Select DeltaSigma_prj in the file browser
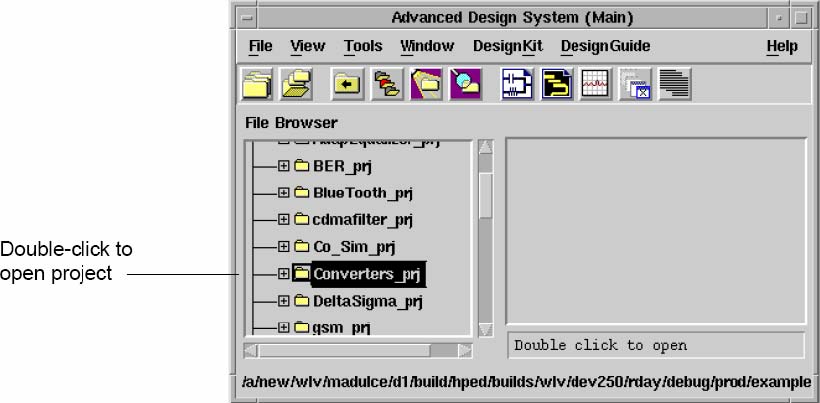The width and height of the screenshot is (820, 403). [x=368, y=301]
